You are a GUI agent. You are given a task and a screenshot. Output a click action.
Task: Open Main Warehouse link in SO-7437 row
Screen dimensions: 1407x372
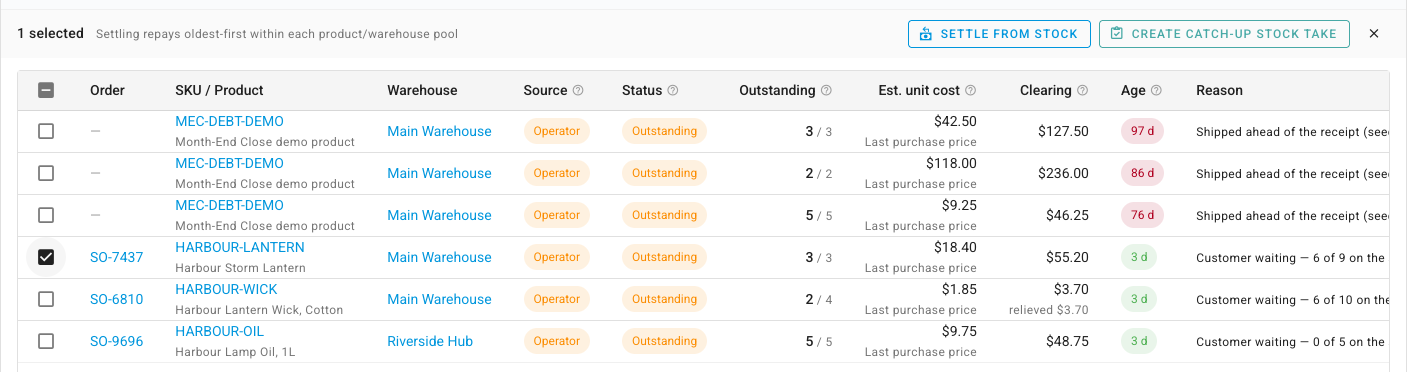click(x=439, y=257)
